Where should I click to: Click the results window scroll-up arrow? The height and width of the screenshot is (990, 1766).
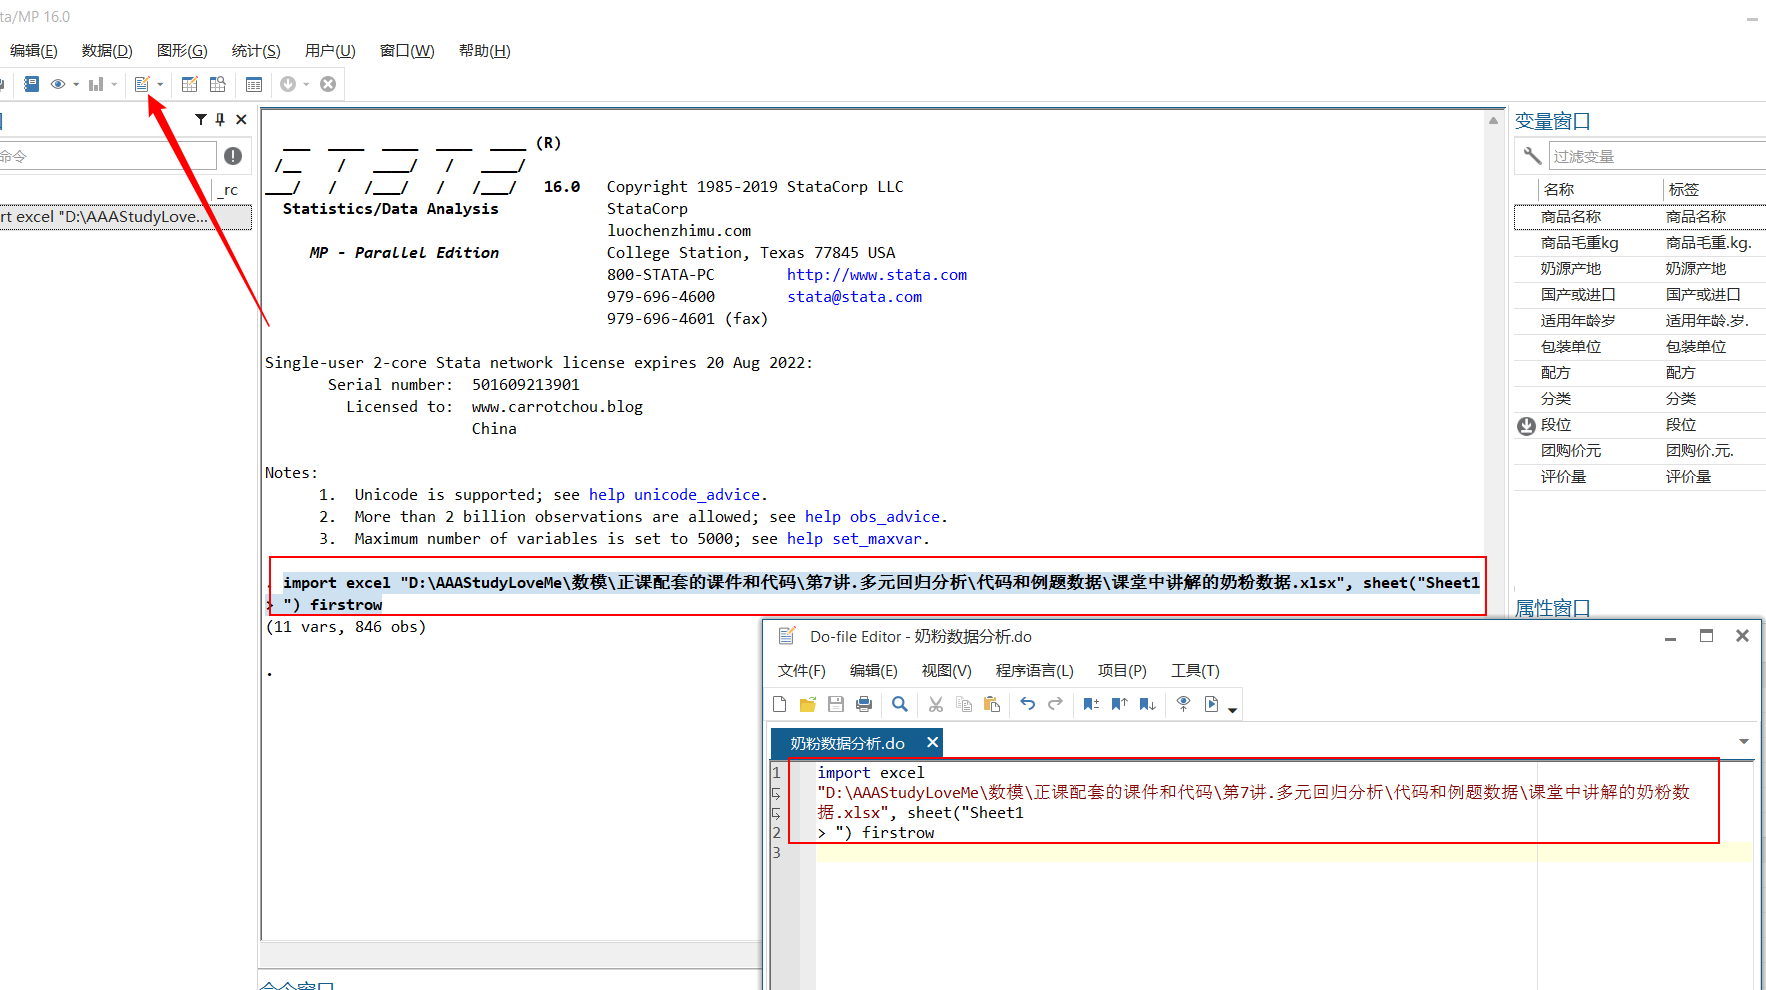[1494, 120]
